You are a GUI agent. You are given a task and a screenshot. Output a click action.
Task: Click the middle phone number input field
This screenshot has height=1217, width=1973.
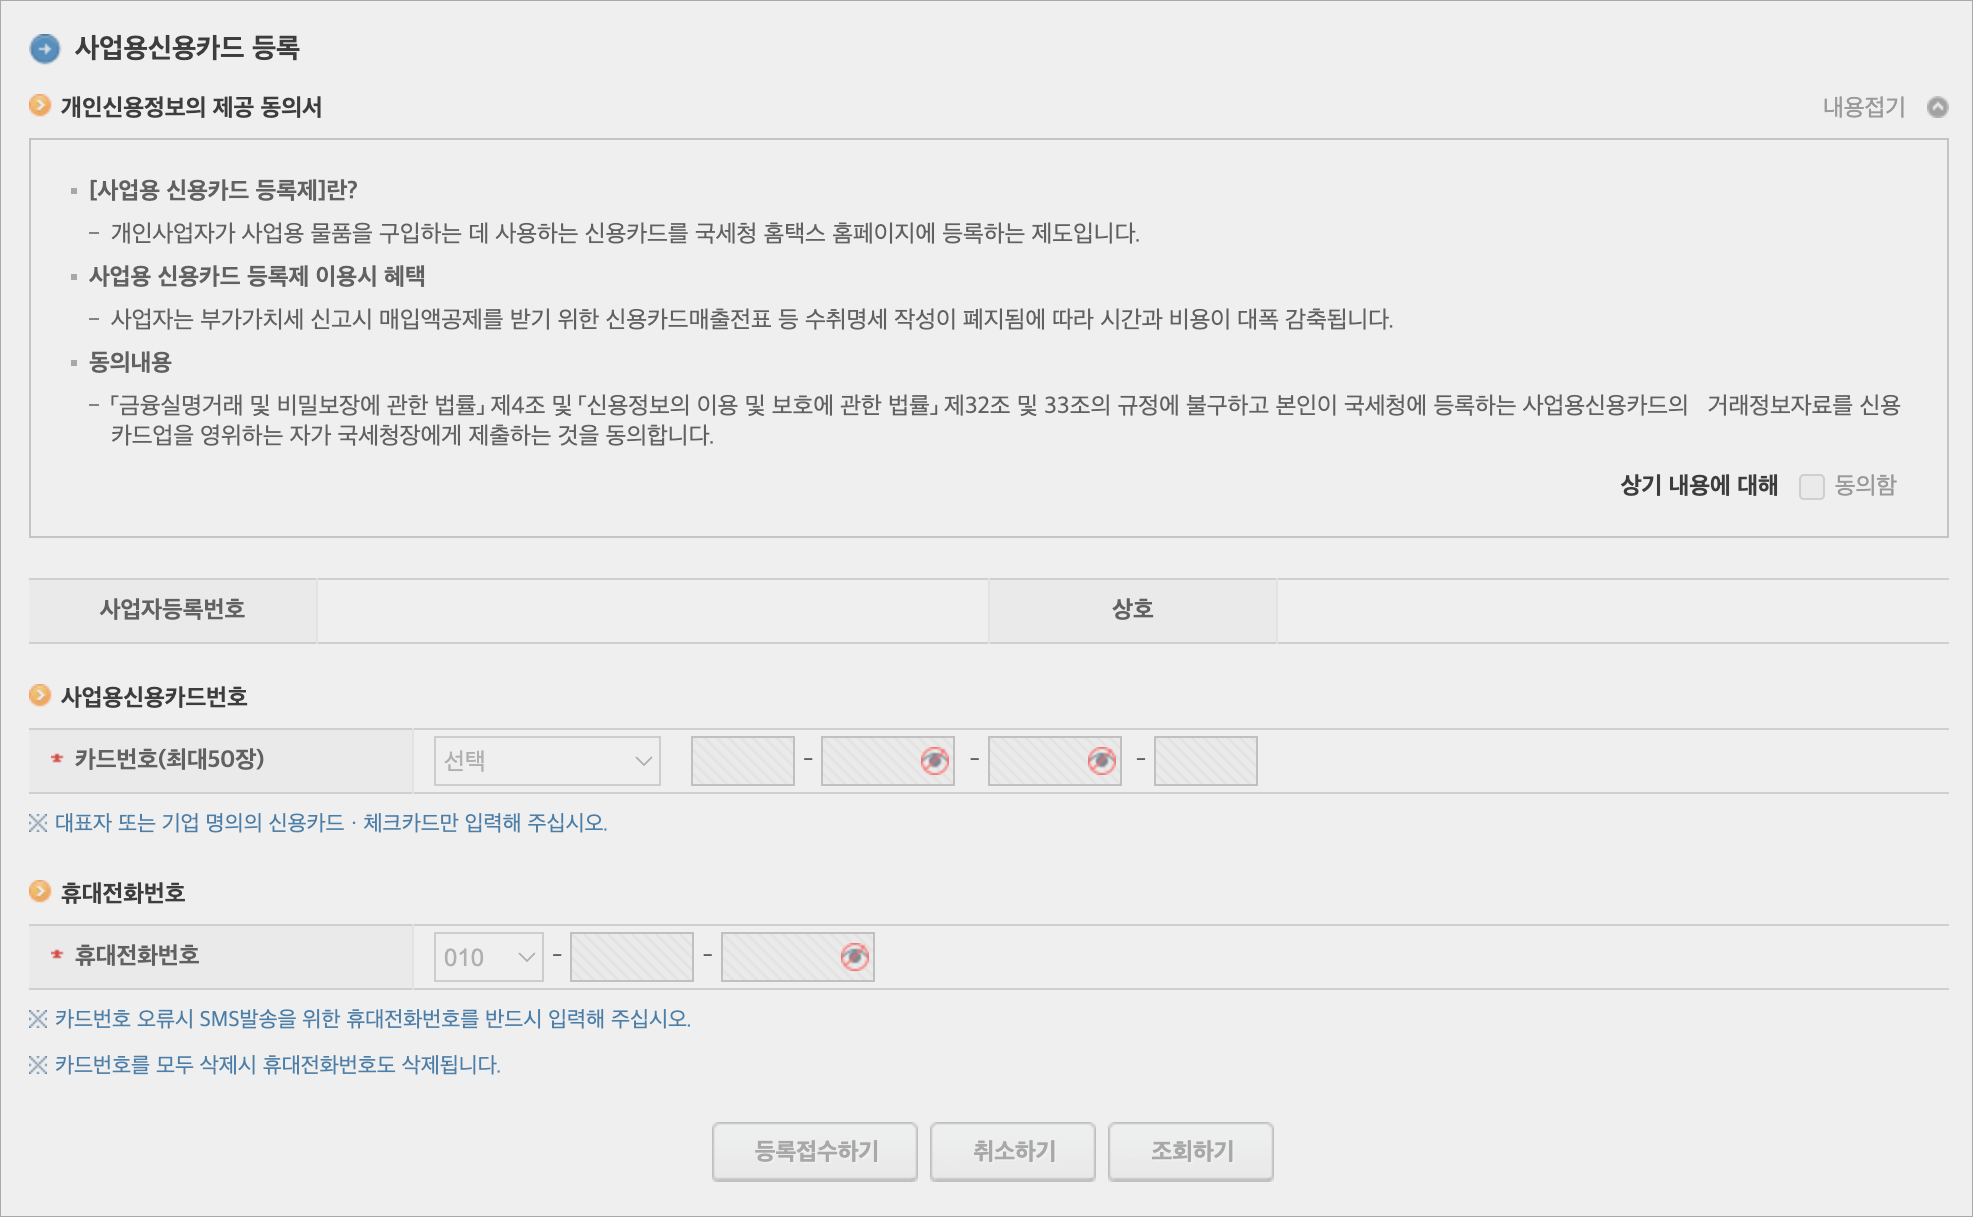[631, 957]
